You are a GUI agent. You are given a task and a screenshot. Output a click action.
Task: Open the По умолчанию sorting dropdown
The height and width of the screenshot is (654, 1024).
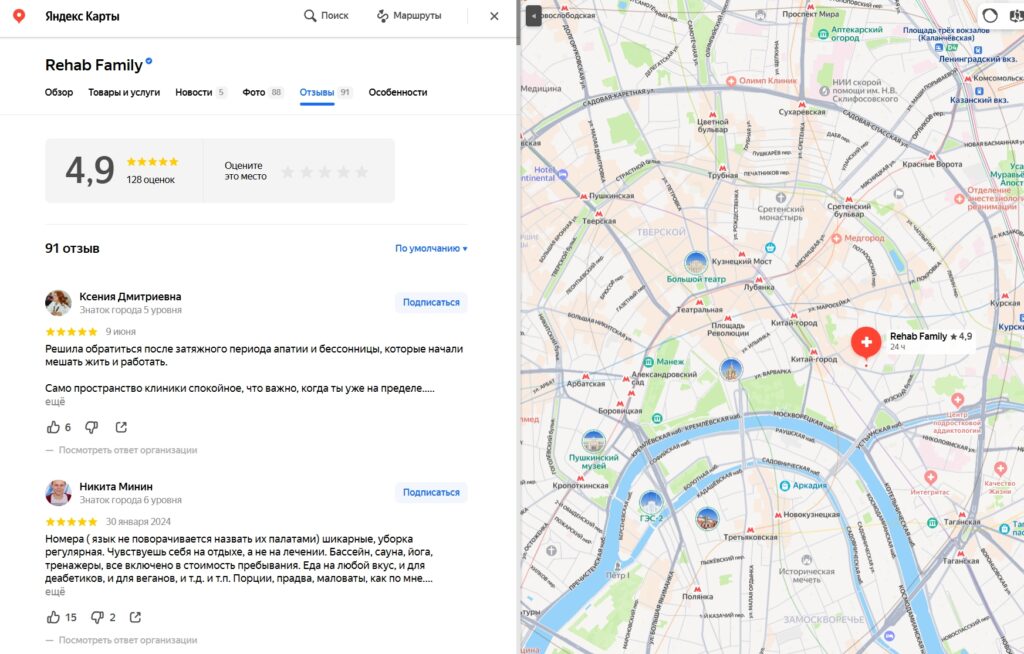[x=431, y=248]
